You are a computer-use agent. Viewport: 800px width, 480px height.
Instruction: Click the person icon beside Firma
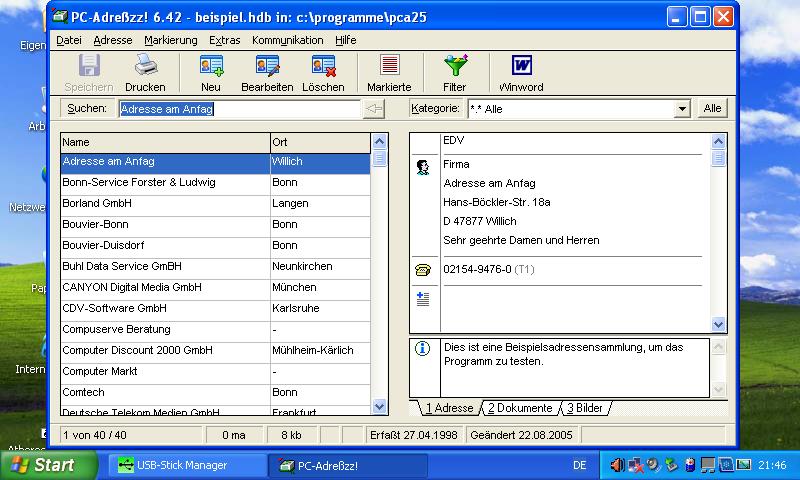pos(423,167)
